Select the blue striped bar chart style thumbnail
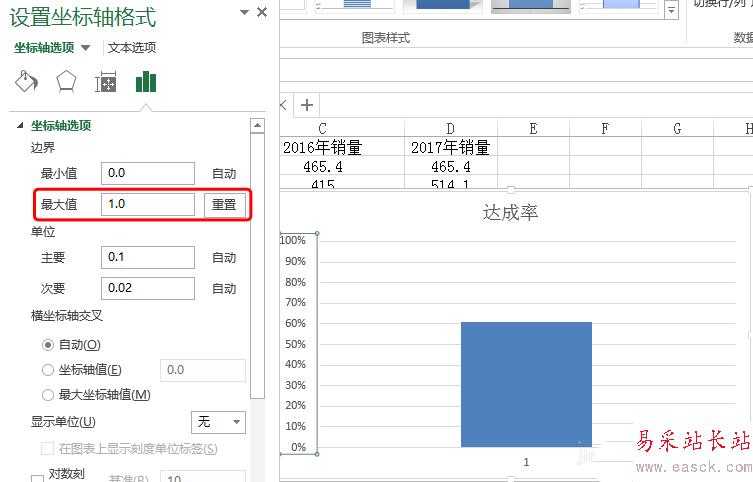This screenshot has width=753, height=482. pos(355,6)
